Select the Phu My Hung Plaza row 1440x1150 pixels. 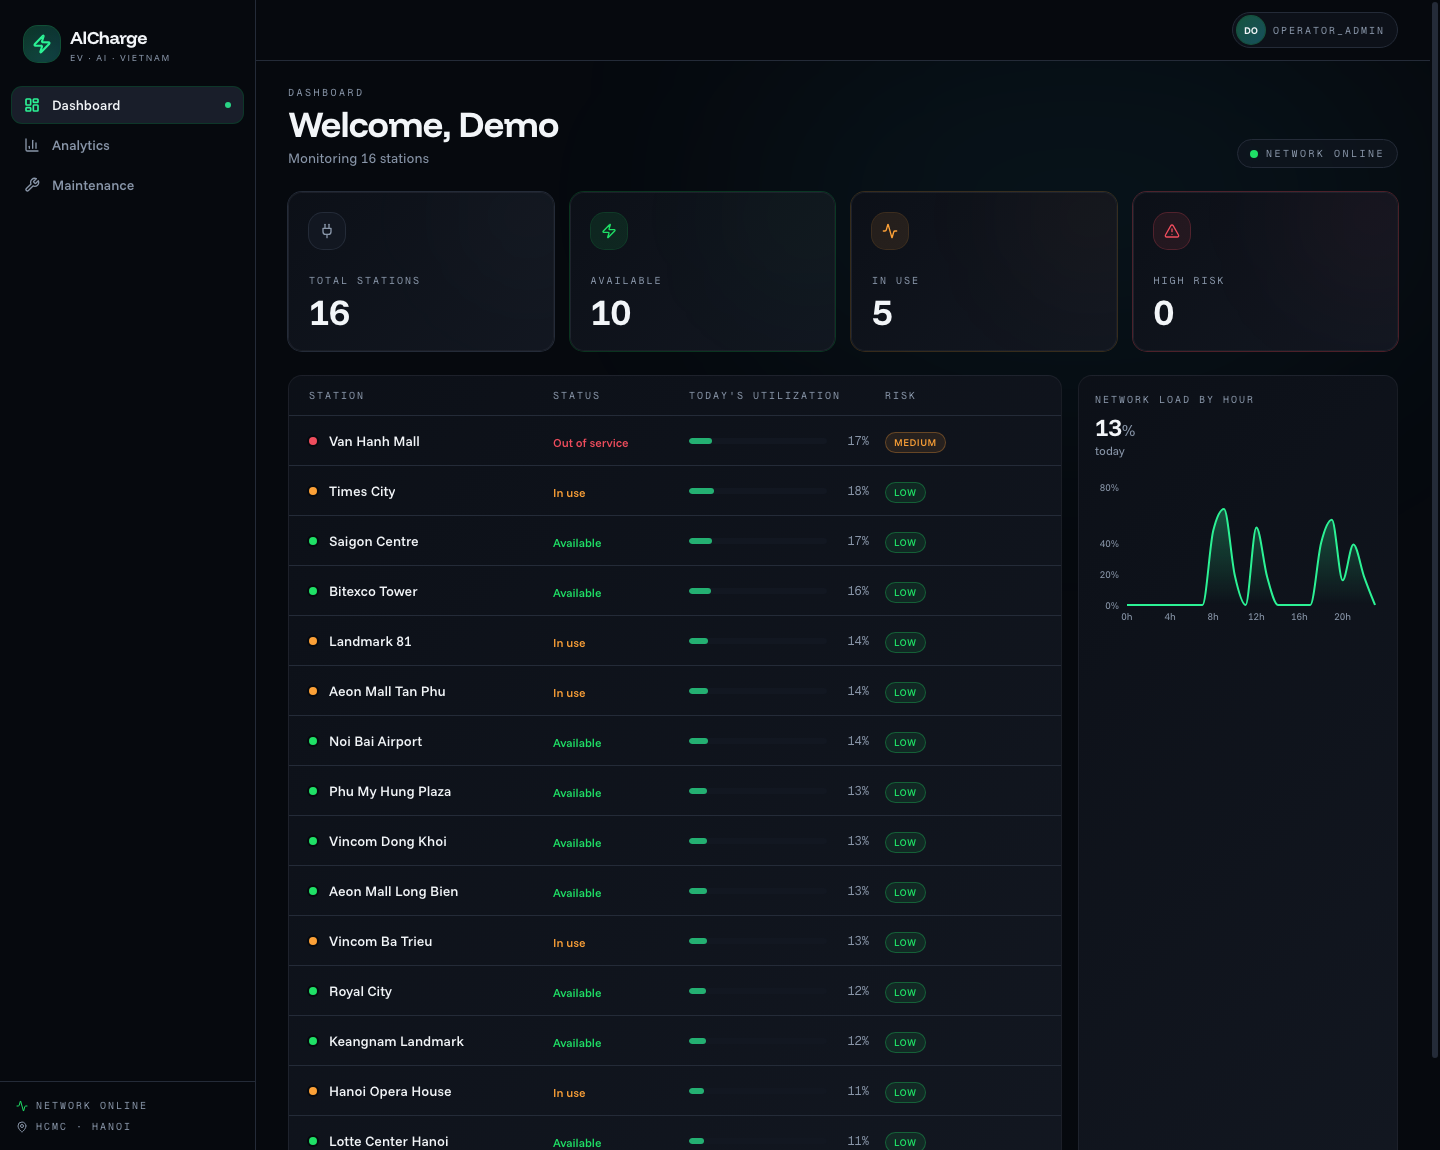675,791
